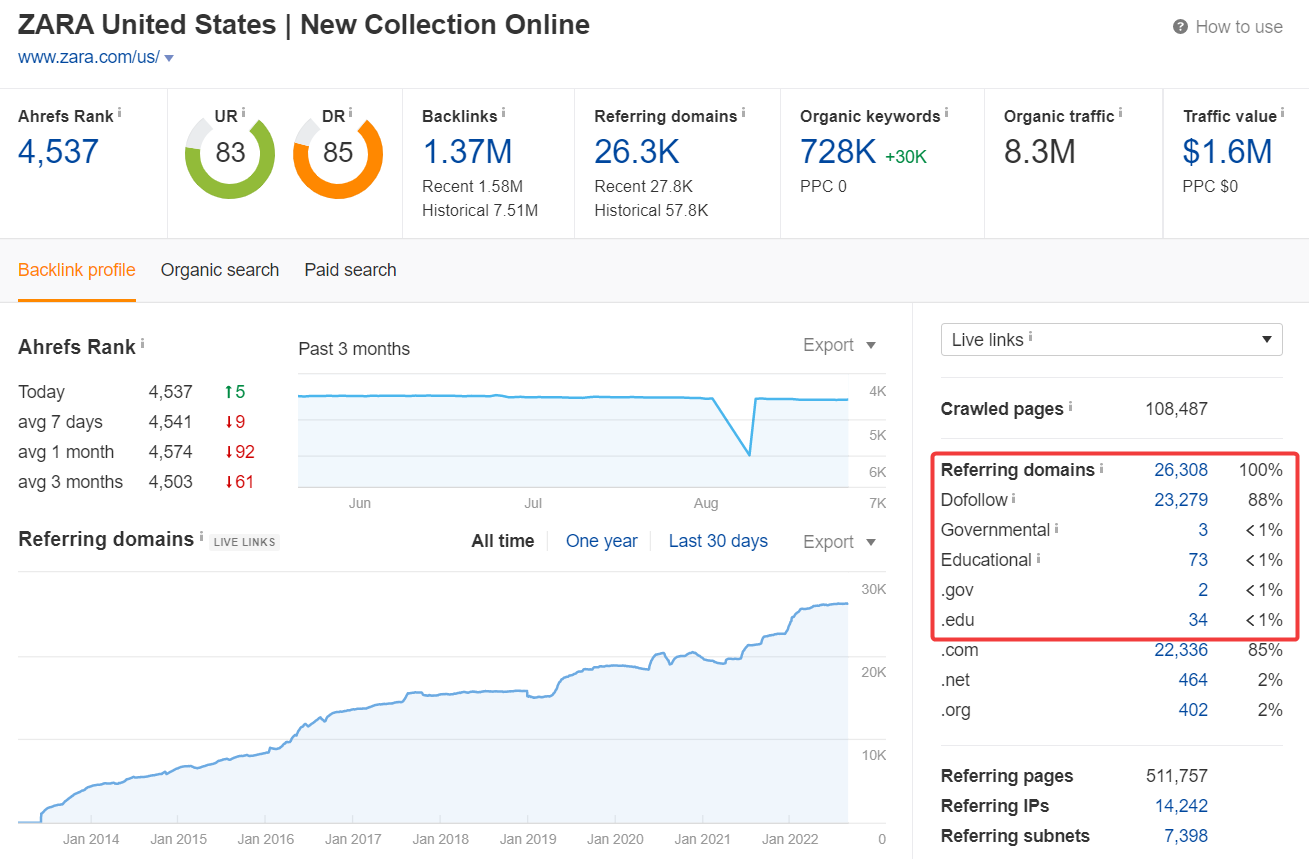The height and width of the screenshot is (859, 1309).
Task: Click the green UR 83 gauge
Action: (230, 152)
